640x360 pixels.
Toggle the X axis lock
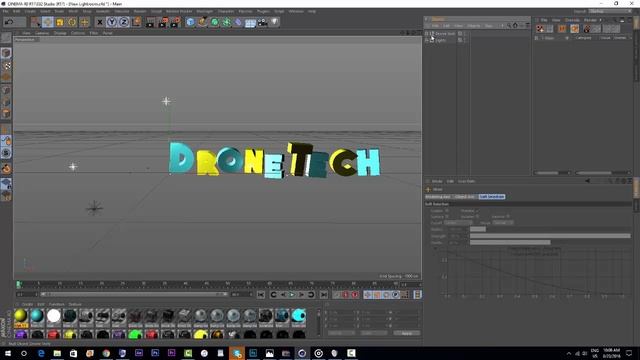pos(100,22)
